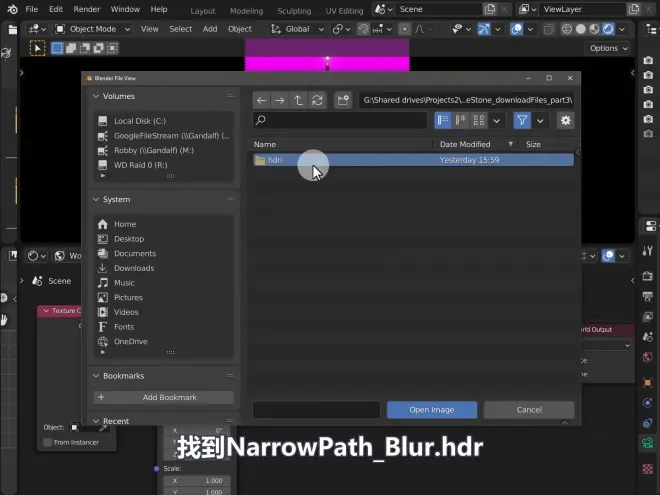Open the Help menu
This screenshot has height=495, width=660.
tap(159, 9)
